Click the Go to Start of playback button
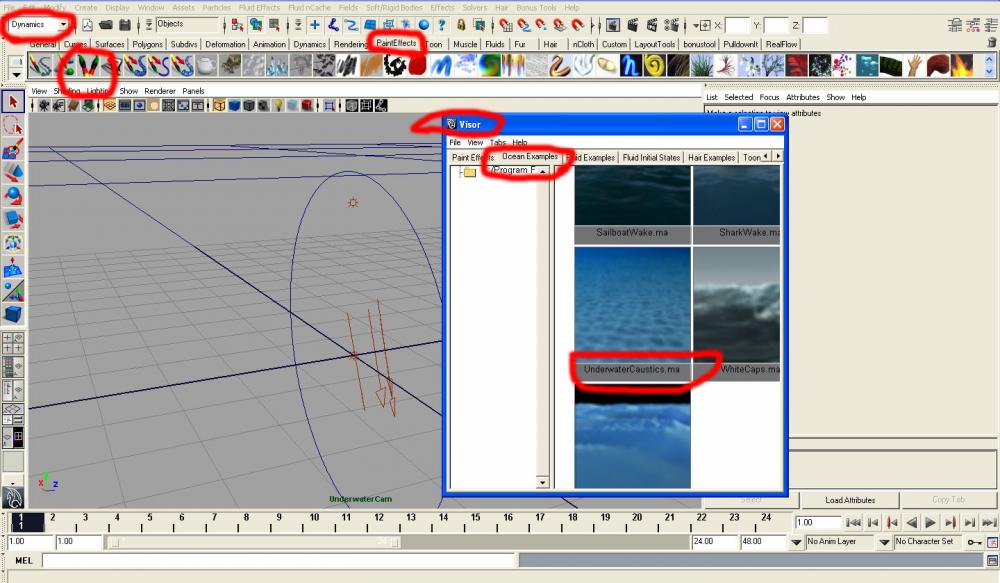Screen dimensions: 1000x583 tap(853, 522)
